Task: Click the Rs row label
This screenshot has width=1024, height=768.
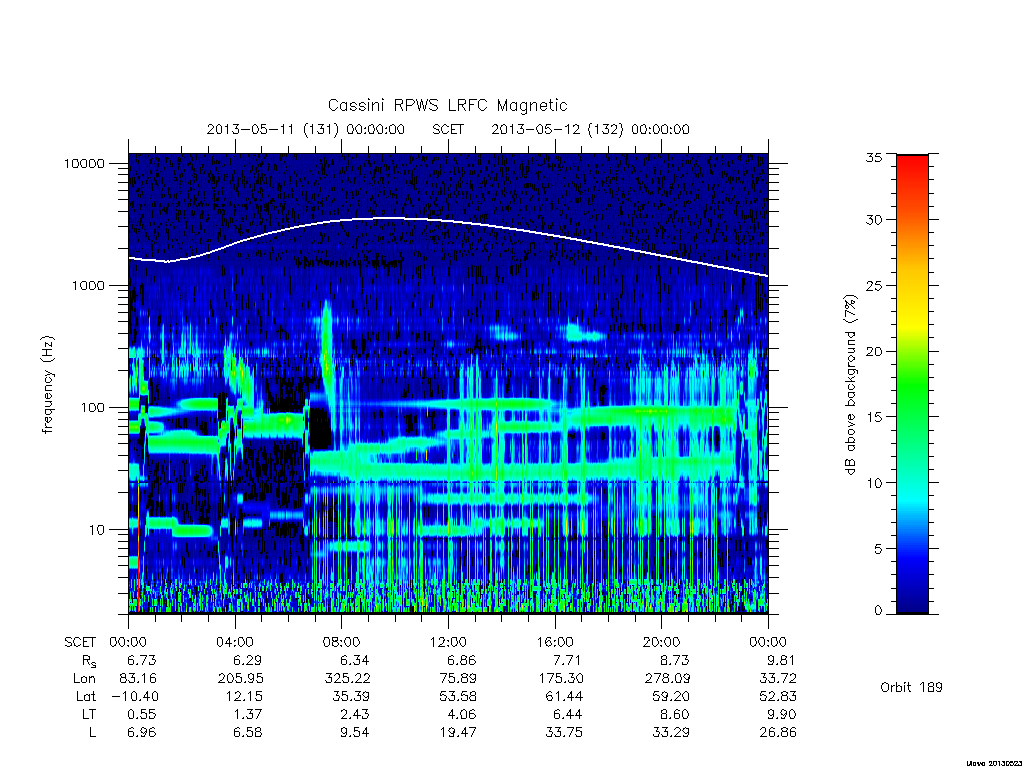Action: click(x=88, y=661)
